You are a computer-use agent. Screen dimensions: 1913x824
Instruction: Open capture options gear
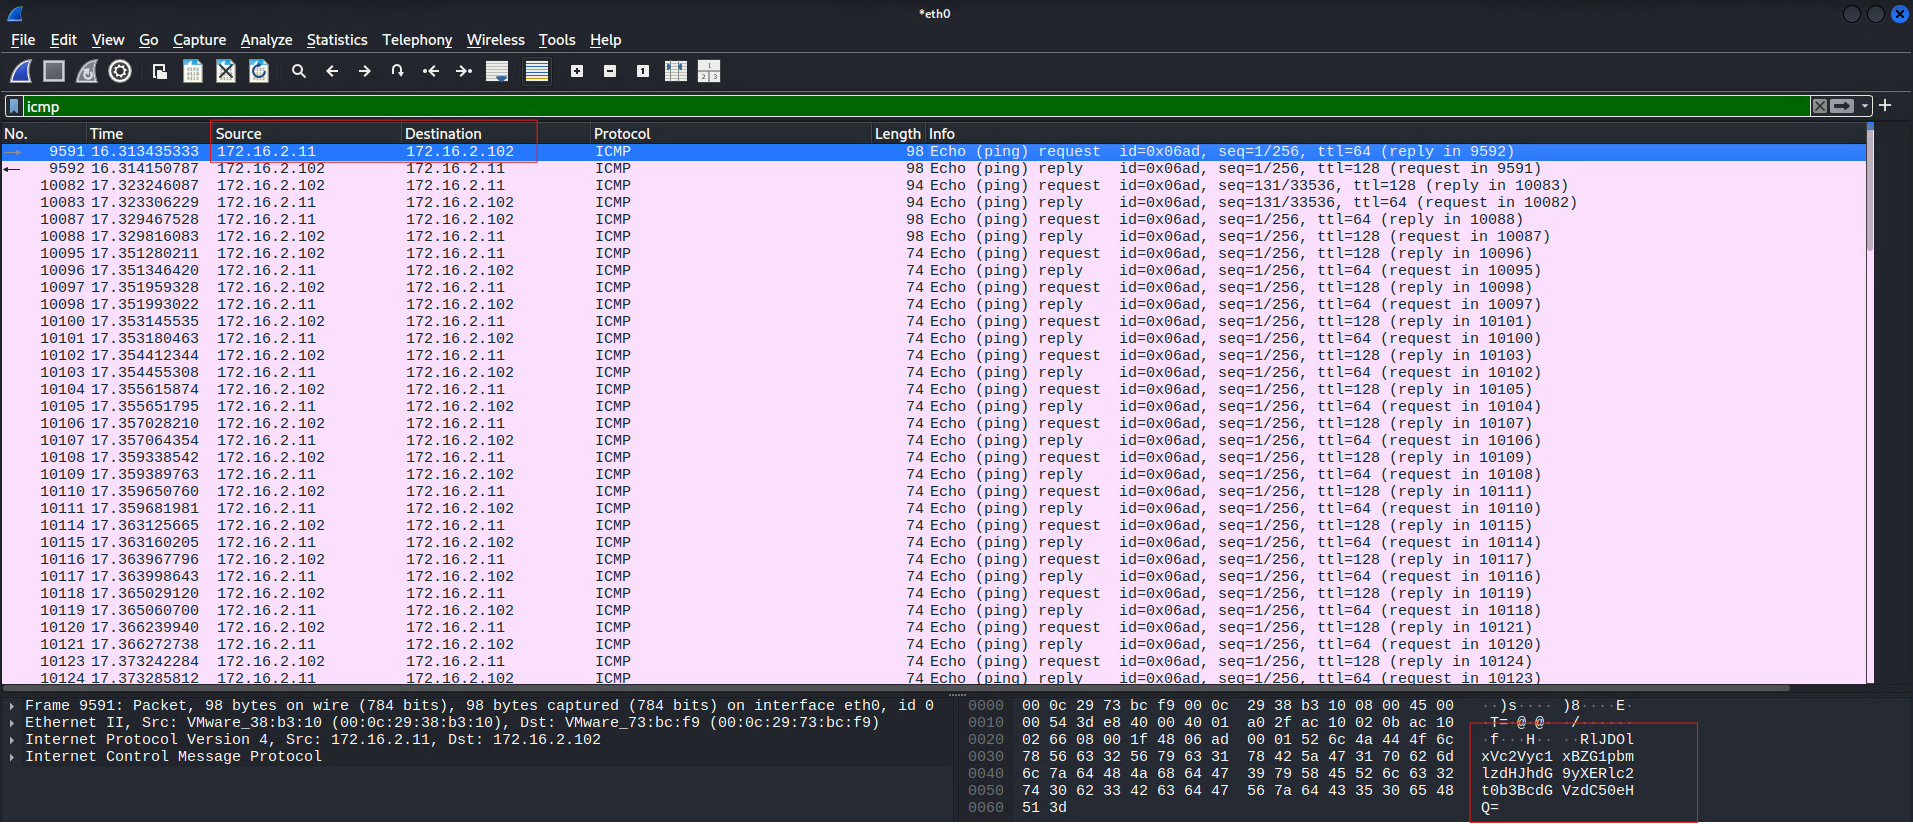(x=120, y=71)
